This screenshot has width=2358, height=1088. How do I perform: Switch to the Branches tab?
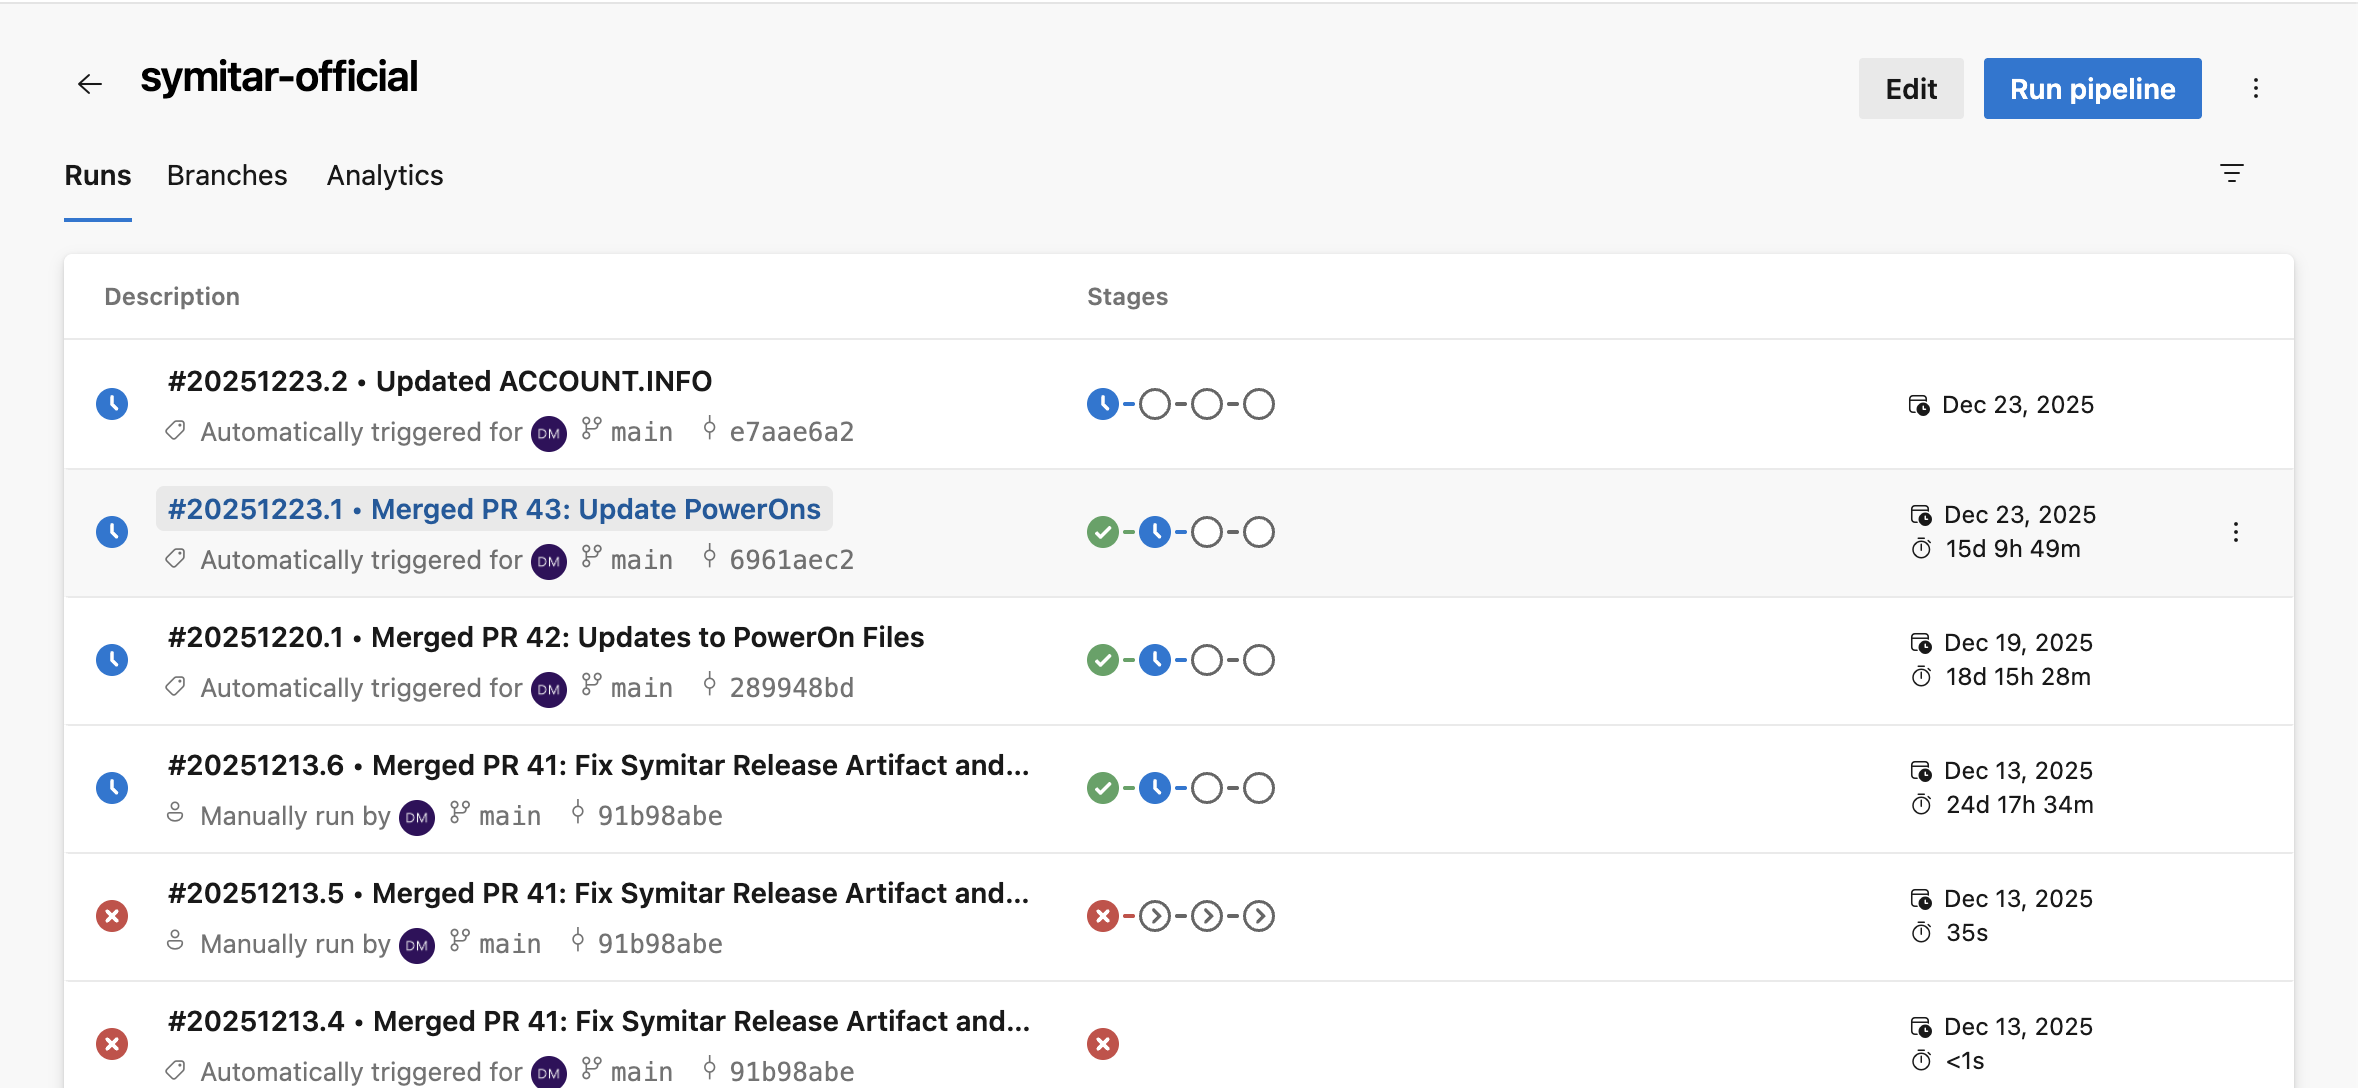pos(227,176)
